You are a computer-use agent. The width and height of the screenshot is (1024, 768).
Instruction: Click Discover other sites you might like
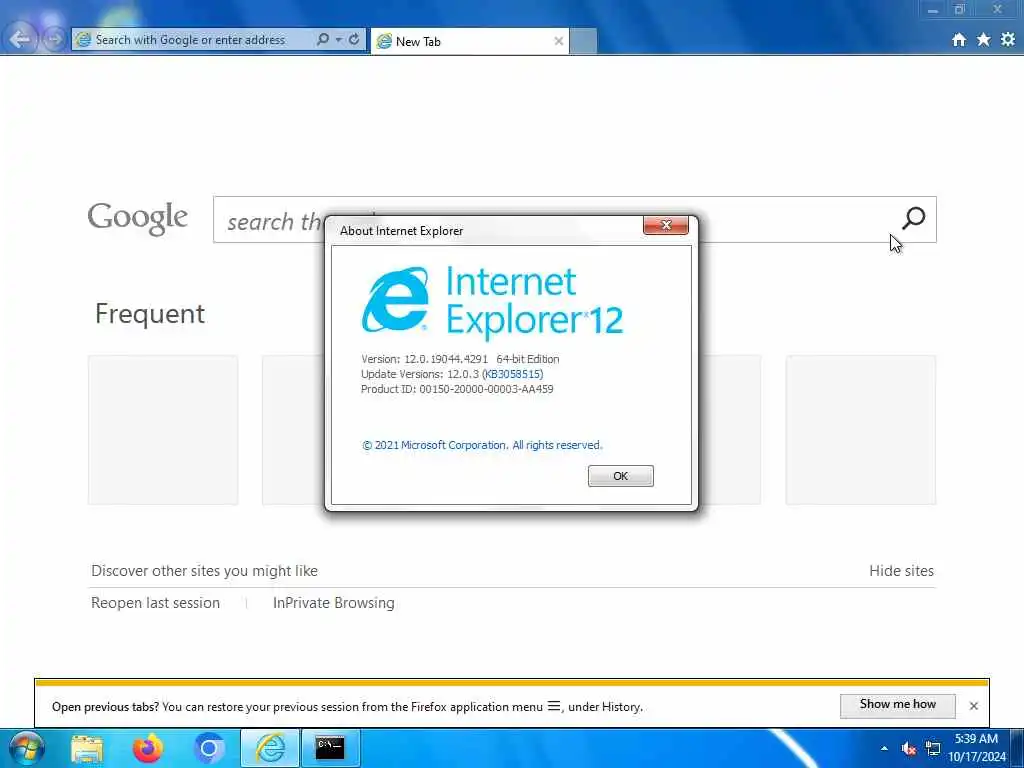[204, 571]
